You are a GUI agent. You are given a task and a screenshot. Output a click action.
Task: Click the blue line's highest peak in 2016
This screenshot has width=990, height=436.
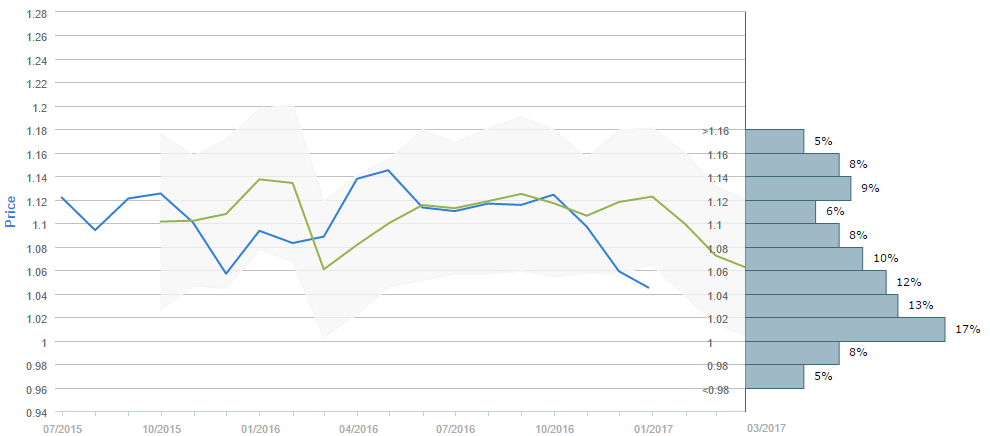pyautogui.click(x=389, y=170)
